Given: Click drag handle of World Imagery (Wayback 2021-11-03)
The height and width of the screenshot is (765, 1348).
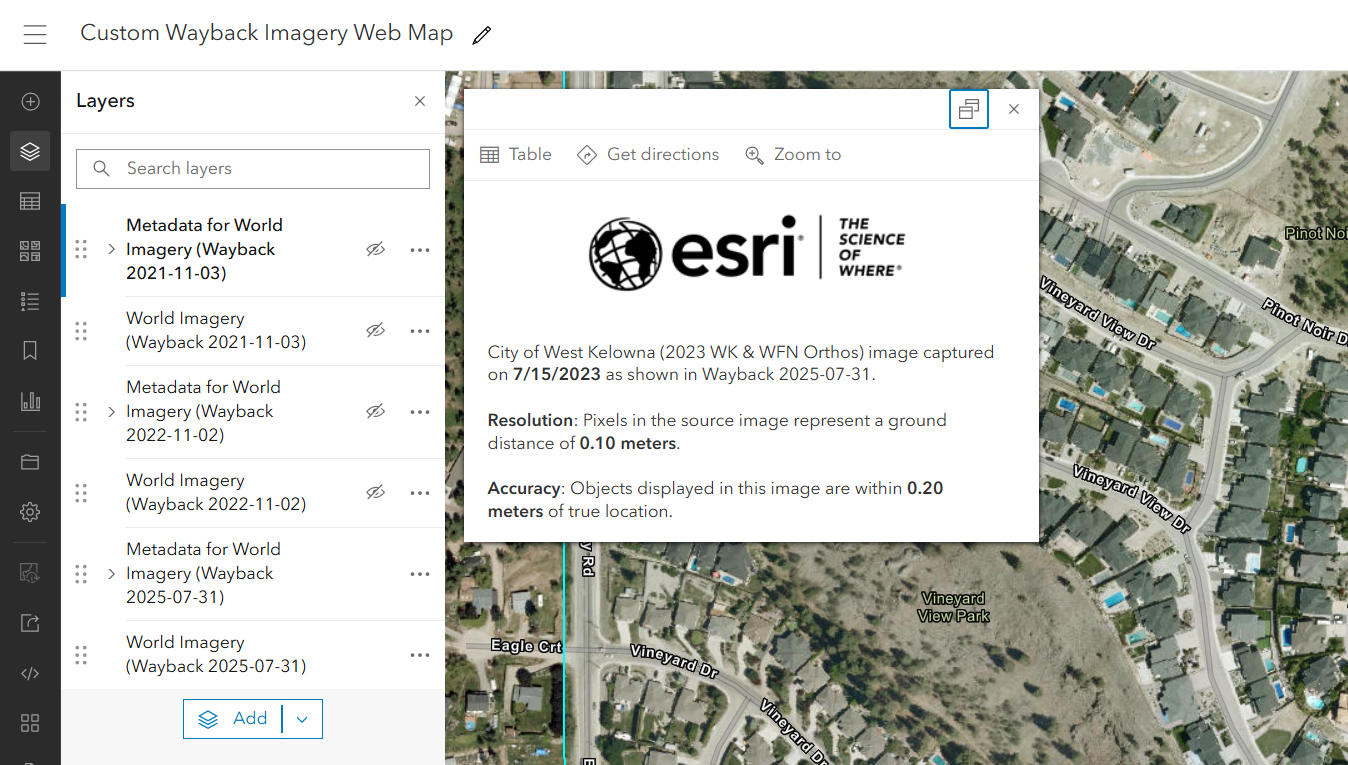Looking at the screenshot, I should coord(81,330).
